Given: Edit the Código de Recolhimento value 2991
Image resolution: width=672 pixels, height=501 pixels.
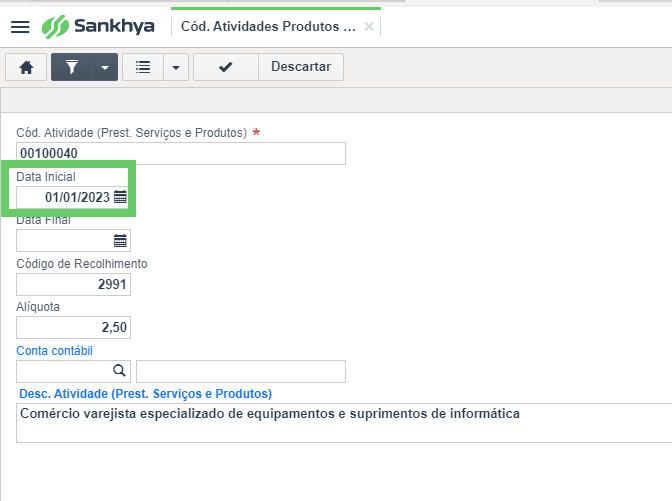Looking at the screenshot, I should click(73, 285).
